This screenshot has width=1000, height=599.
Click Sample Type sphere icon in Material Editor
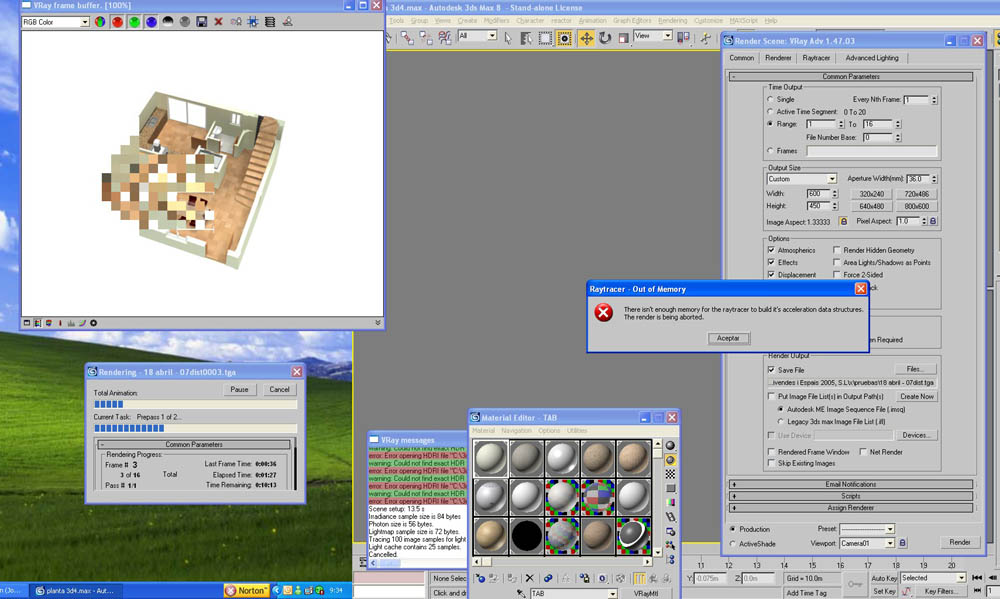pos(670,445)
